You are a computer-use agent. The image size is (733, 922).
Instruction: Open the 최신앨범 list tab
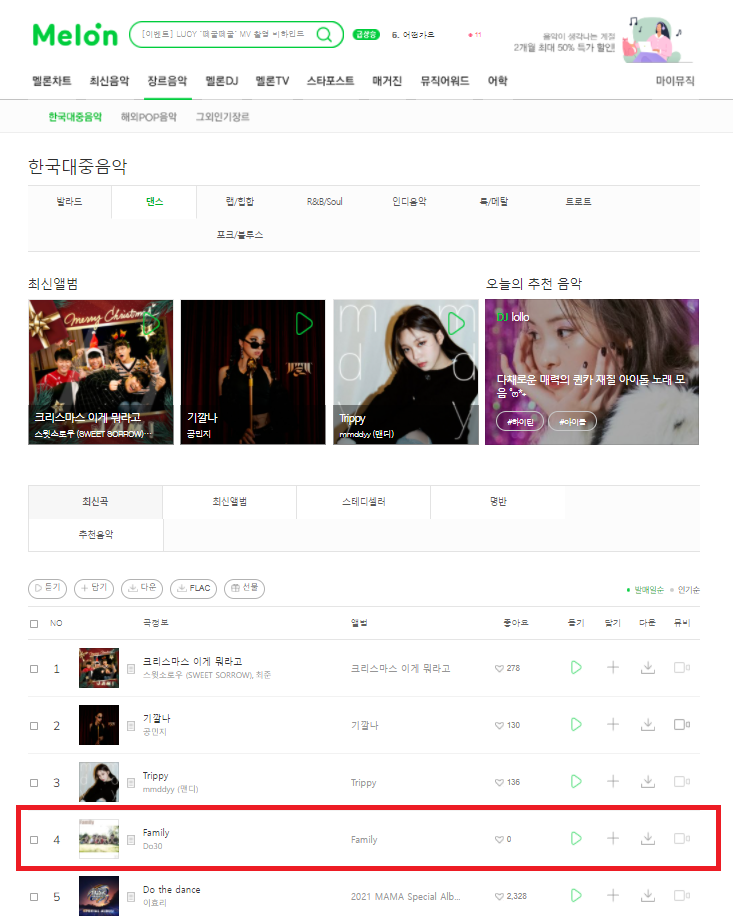pos(230,502)
